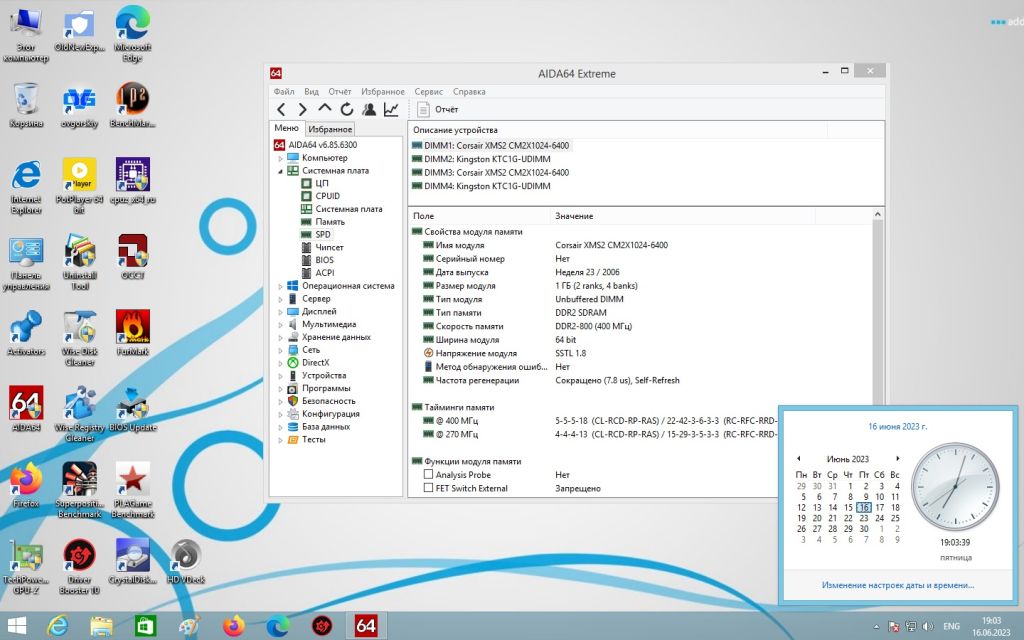This screenshot has width=1024, height=640.
Task: Expand the Компьютер tree node
Action: click(x=280, y=158)
